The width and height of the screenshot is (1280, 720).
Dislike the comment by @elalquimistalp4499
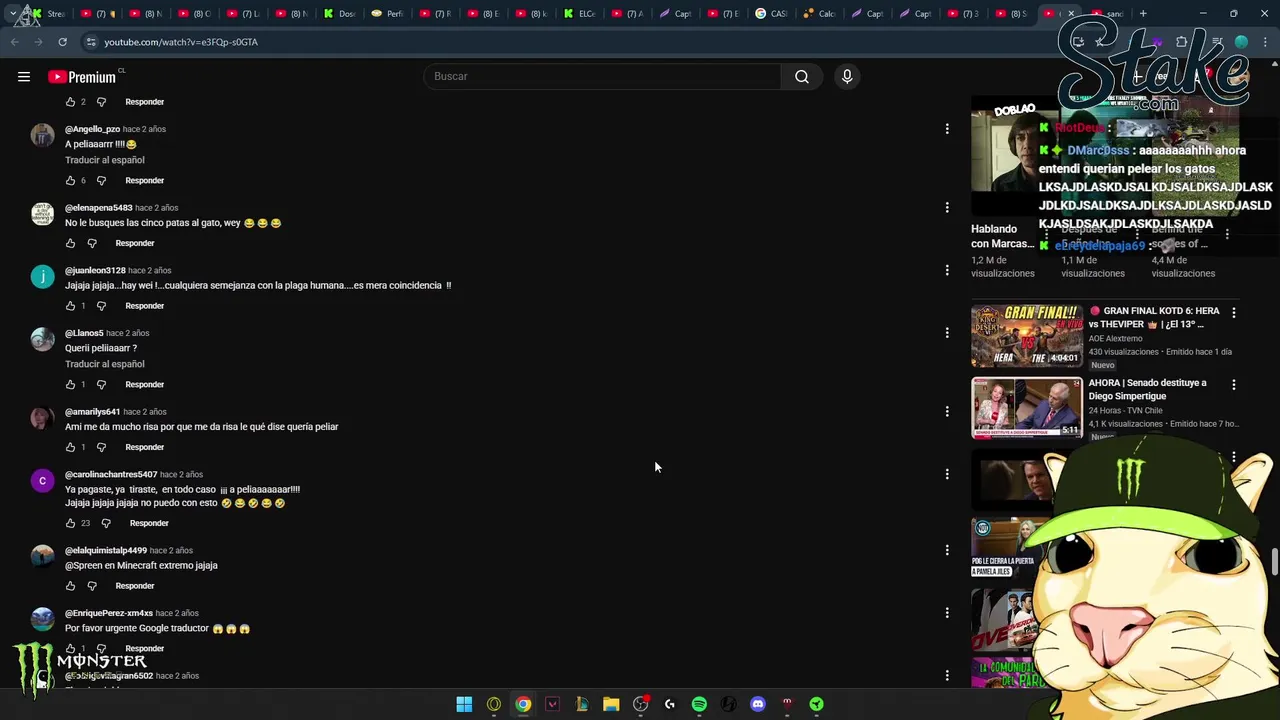click(x=91, y=586)
